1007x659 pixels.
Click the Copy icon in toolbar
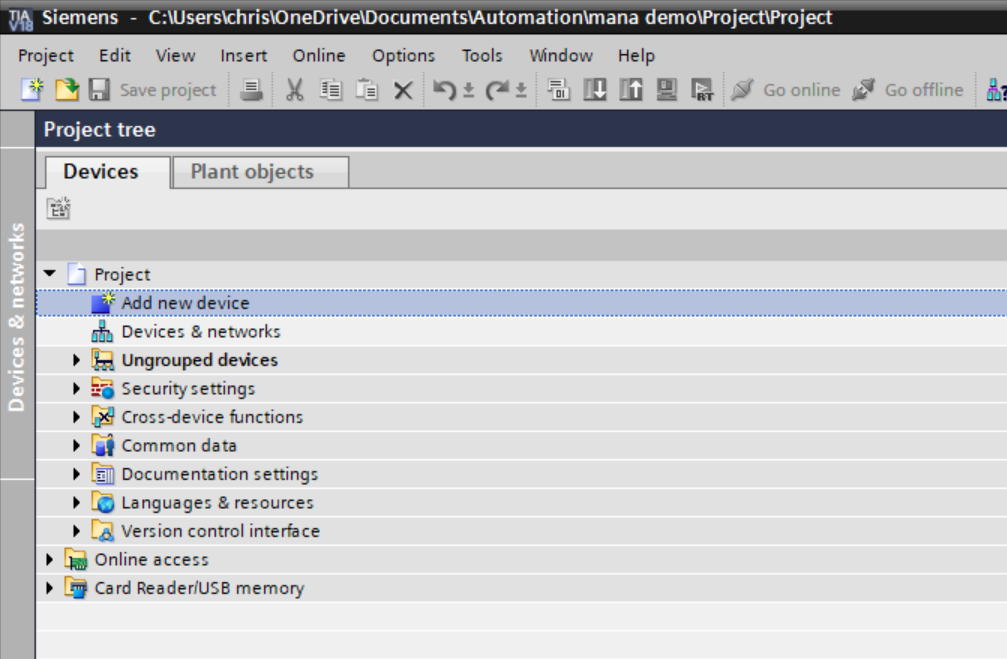point(330,89)
